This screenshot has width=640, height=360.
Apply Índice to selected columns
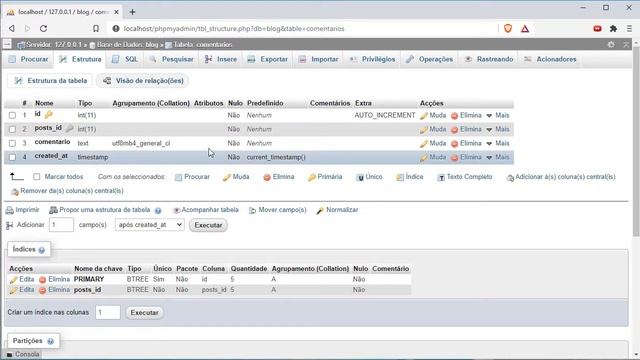coord(410,177)
